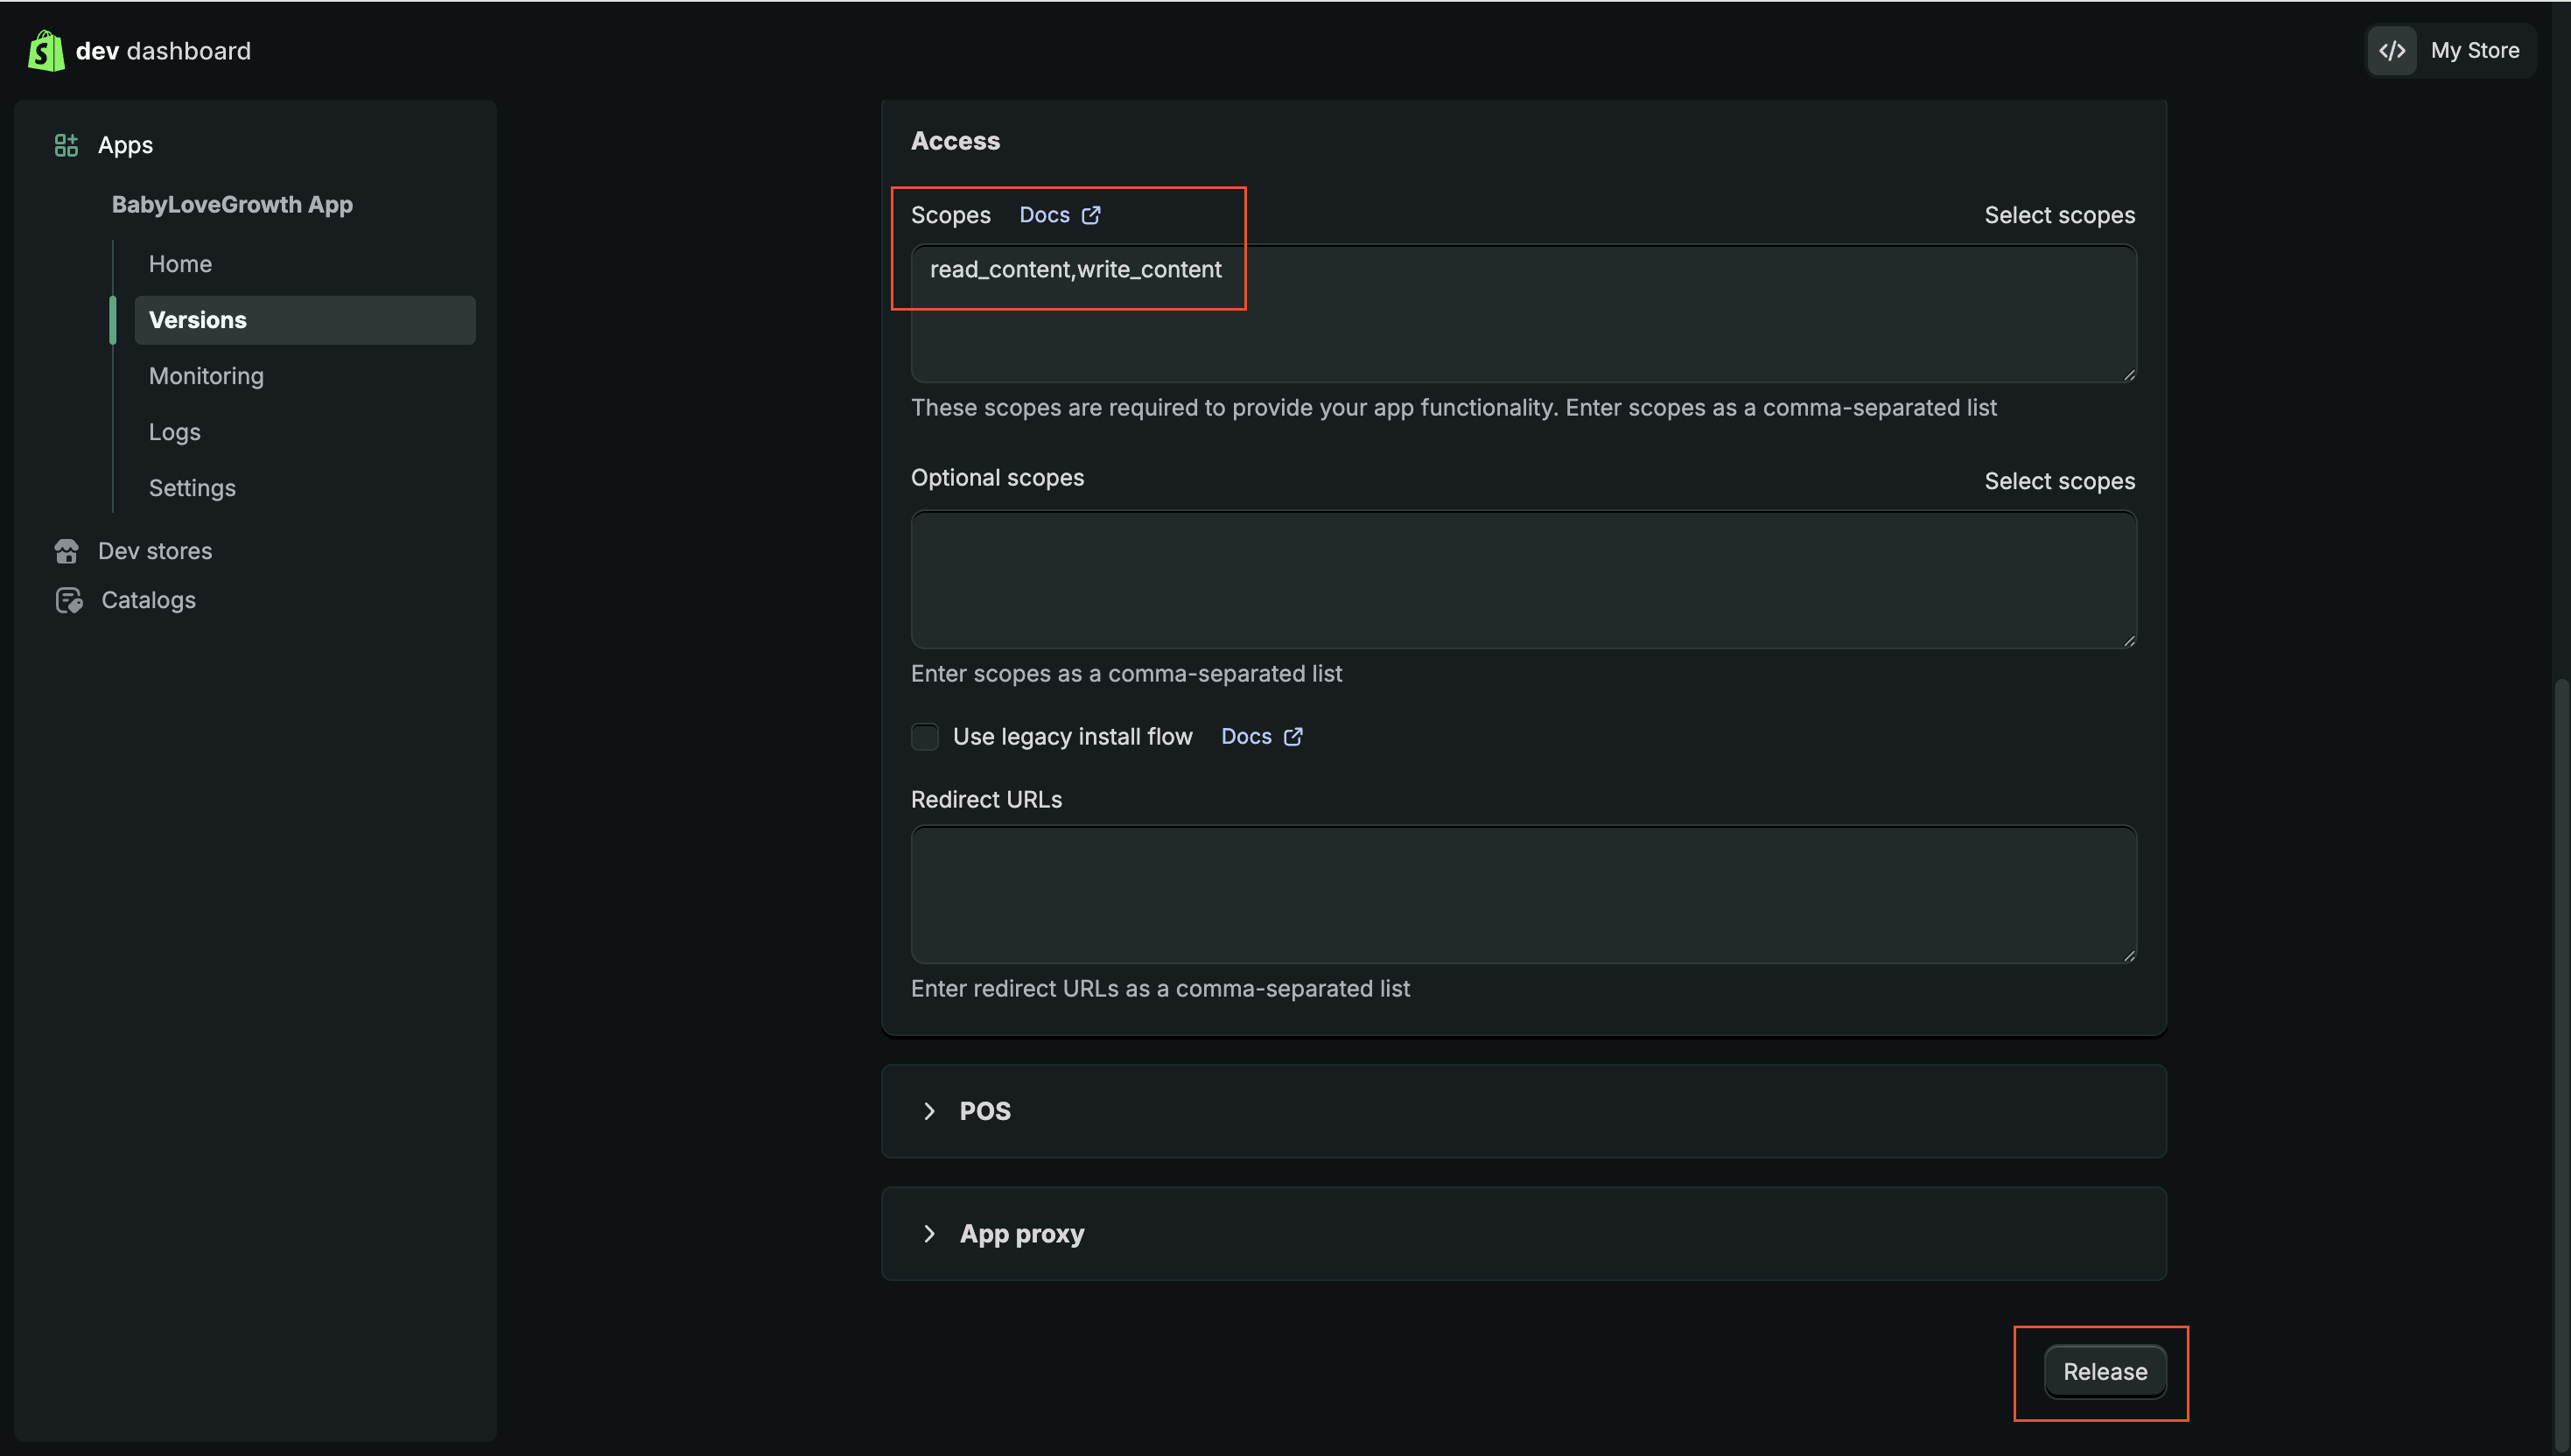2571x1456 pixels.
Task: Click the Catalogs icon in sidebar
Action: click(x=69, y=600)
